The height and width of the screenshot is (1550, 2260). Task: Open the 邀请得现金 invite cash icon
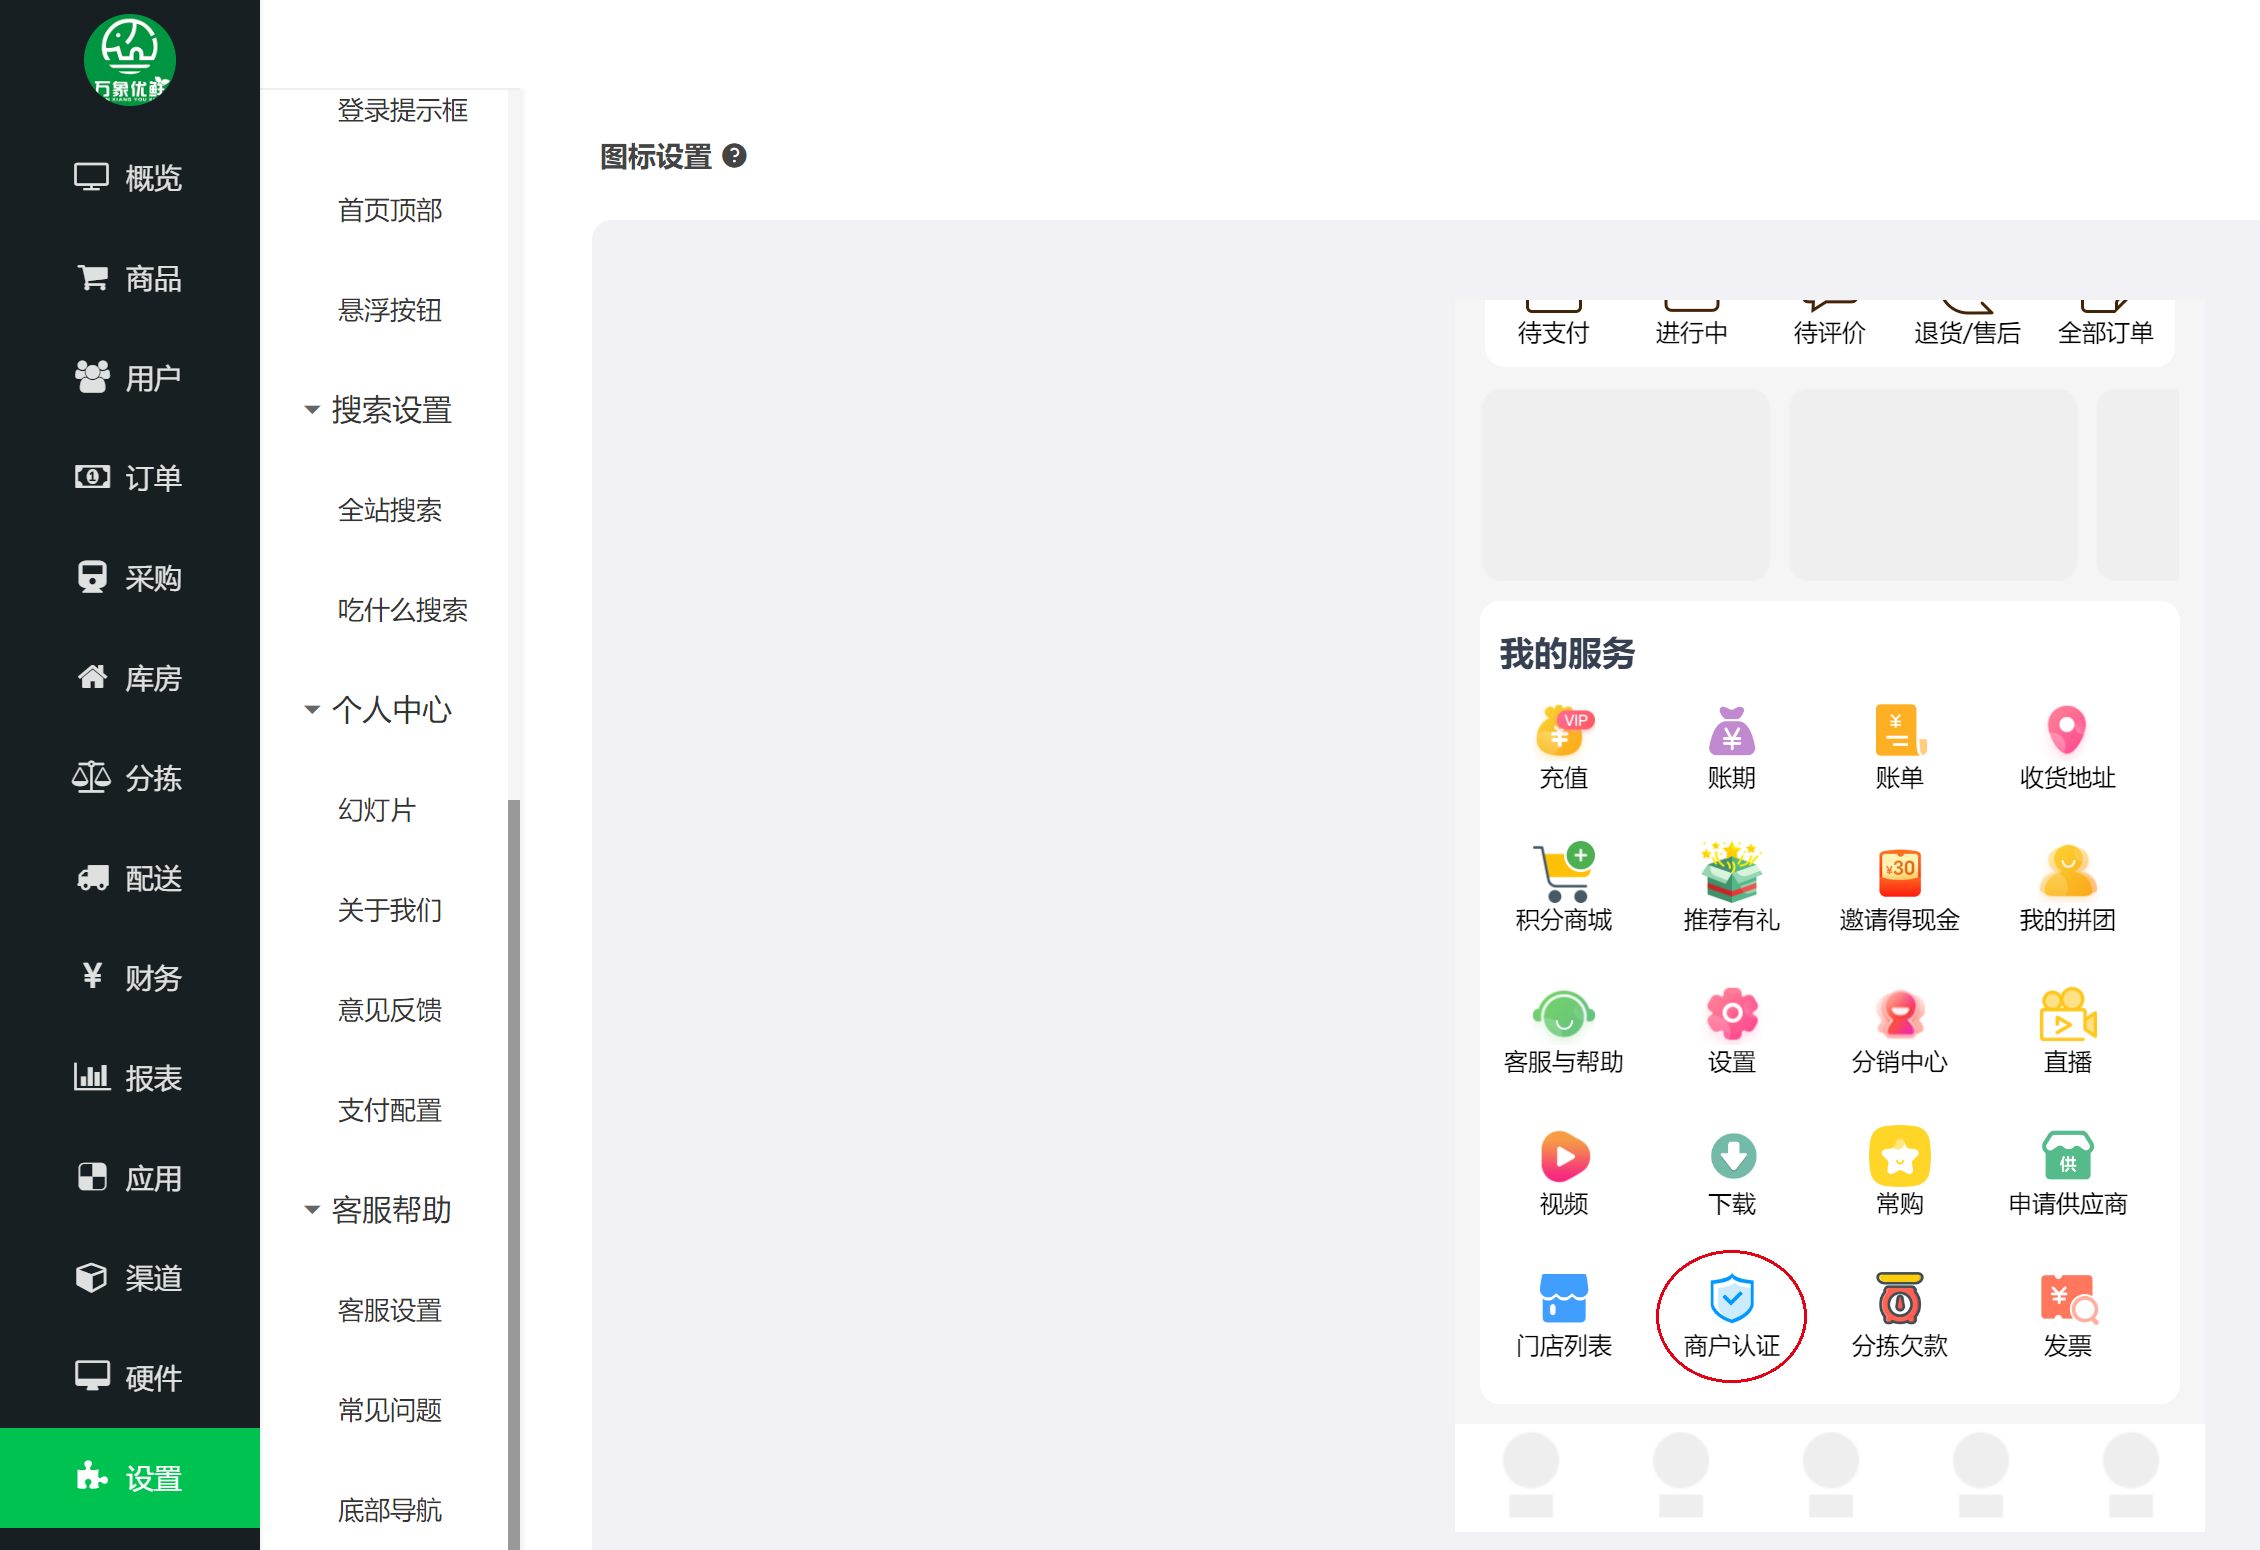(x=1899, y=888)
